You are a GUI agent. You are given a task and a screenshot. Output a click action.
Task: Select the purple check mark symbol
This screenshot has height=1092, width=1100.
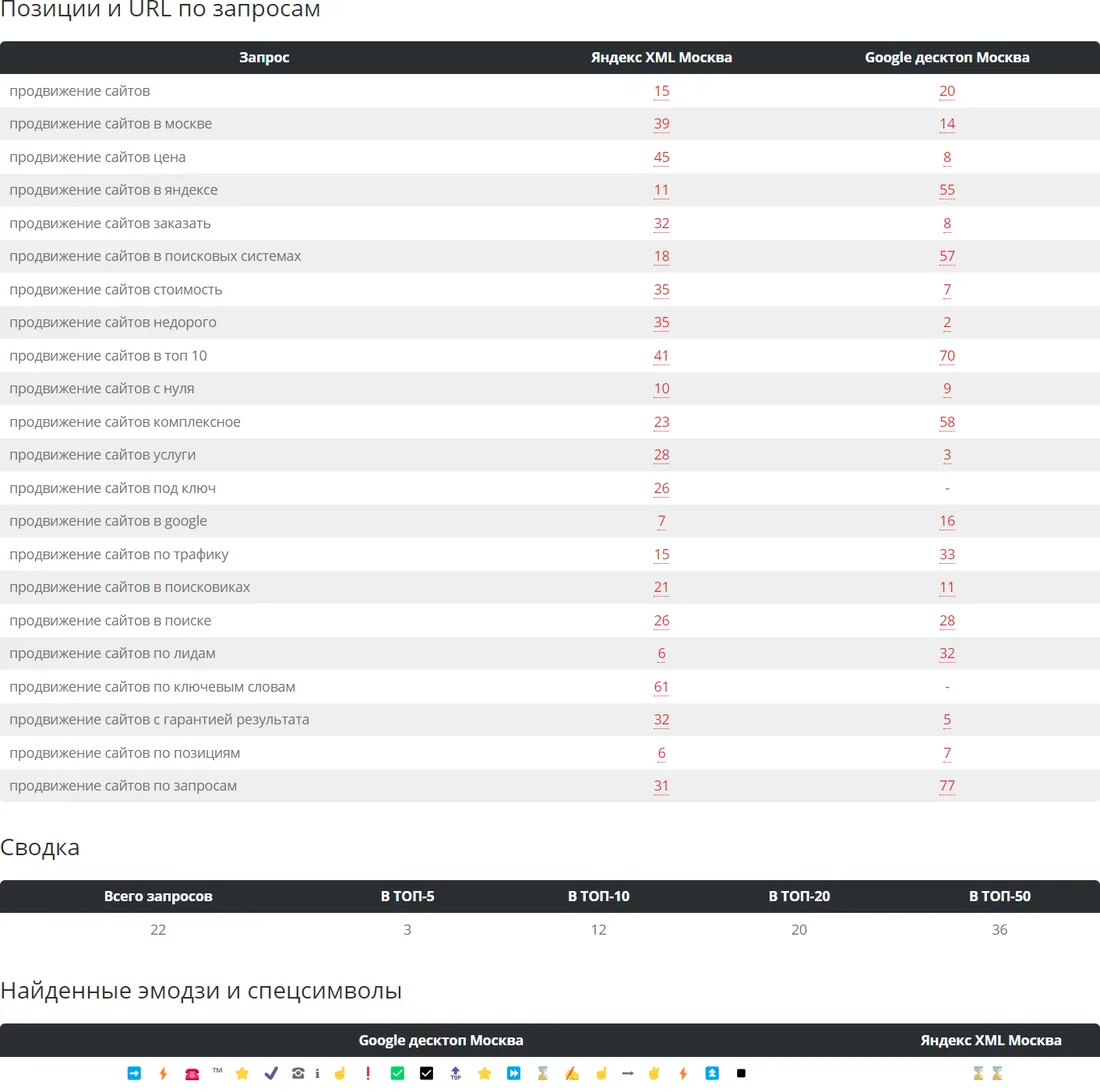[x=271, y=1073]
